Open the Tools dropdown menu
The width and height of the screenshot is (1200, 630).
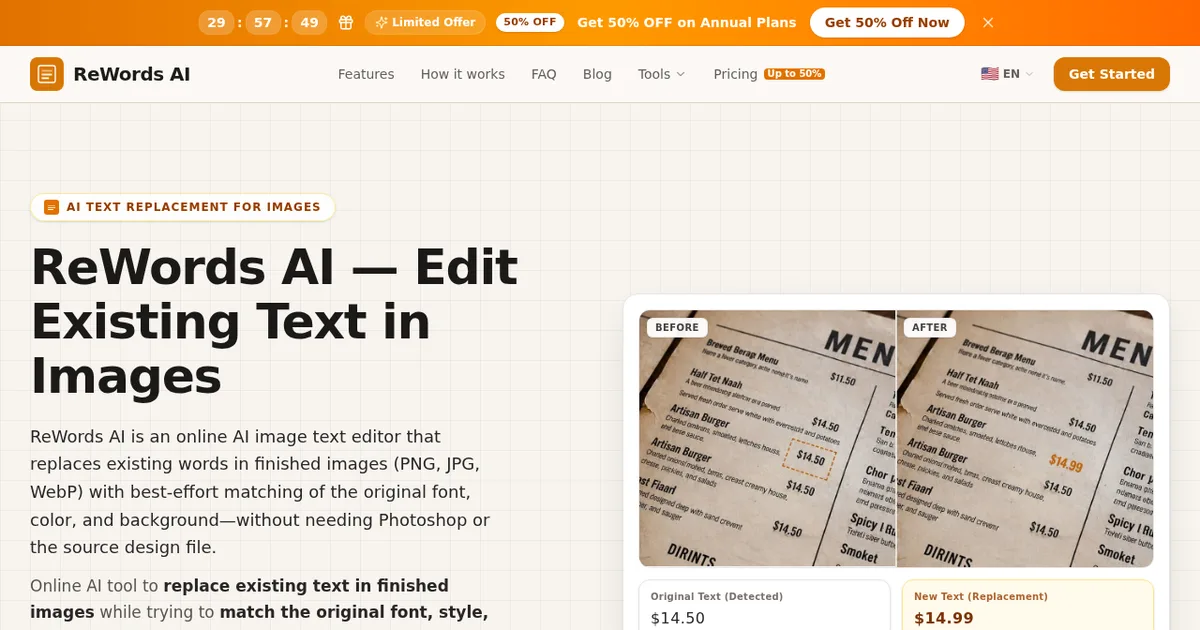tap(661, 74)
